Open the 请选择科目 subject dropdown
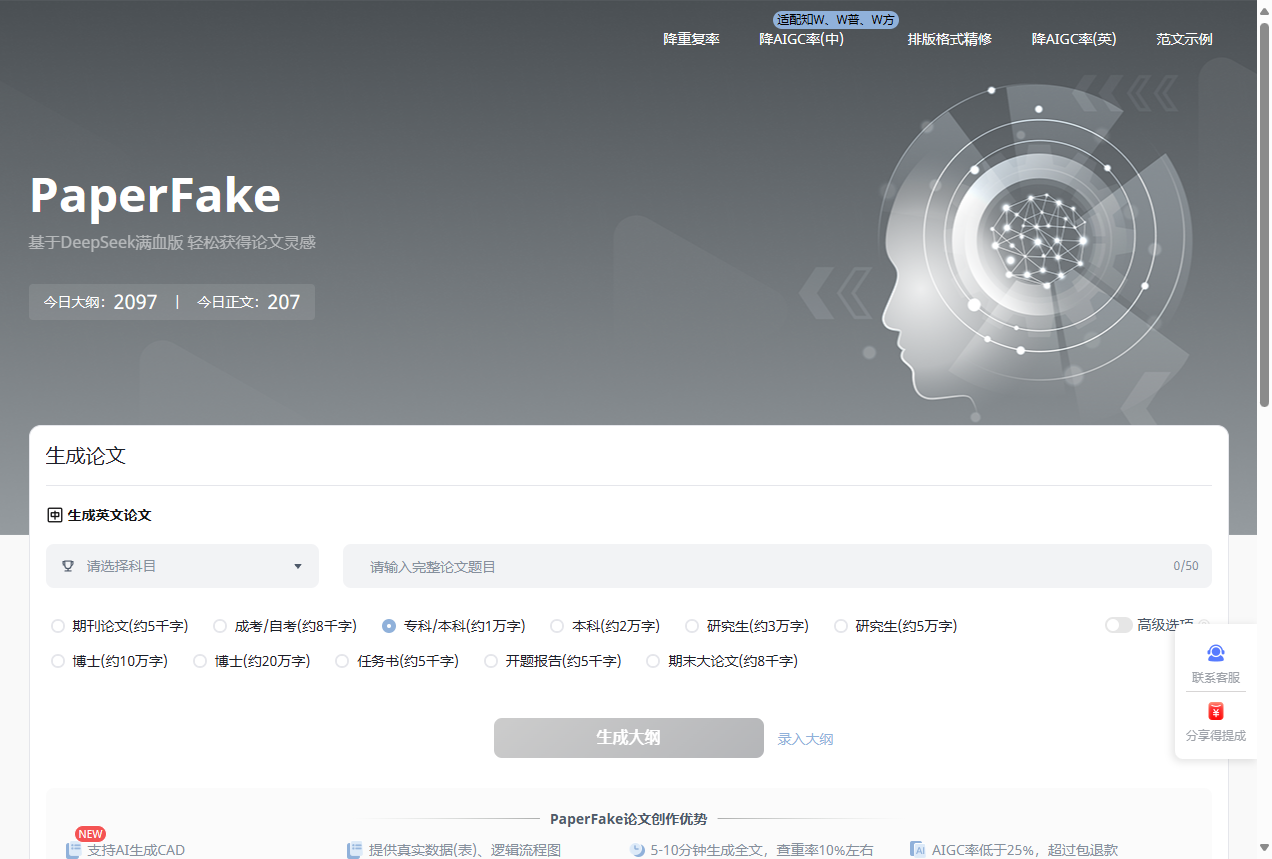 (182, 566)
